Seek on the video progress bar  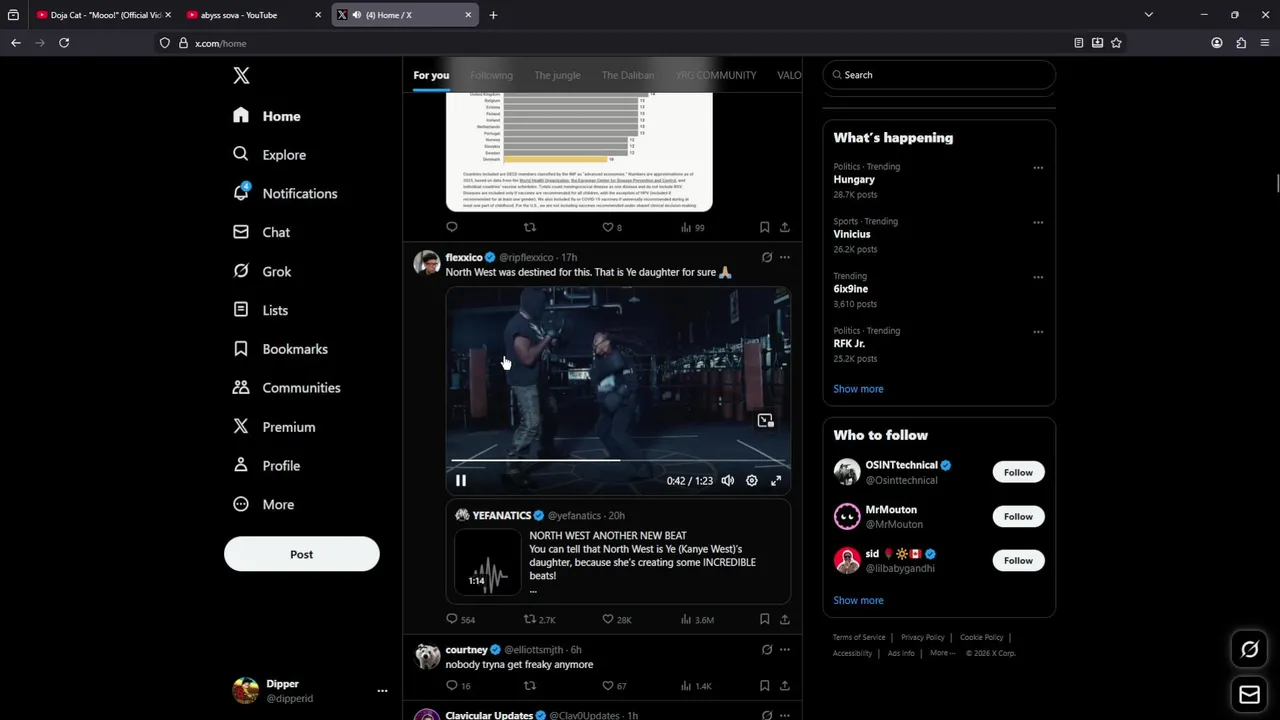618,460
